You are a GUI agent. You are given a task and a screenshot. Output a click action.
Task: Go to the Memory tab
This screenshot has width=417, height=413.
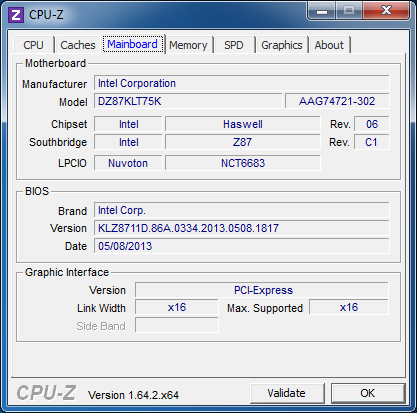pyautogui.click(x=188, y=45)
